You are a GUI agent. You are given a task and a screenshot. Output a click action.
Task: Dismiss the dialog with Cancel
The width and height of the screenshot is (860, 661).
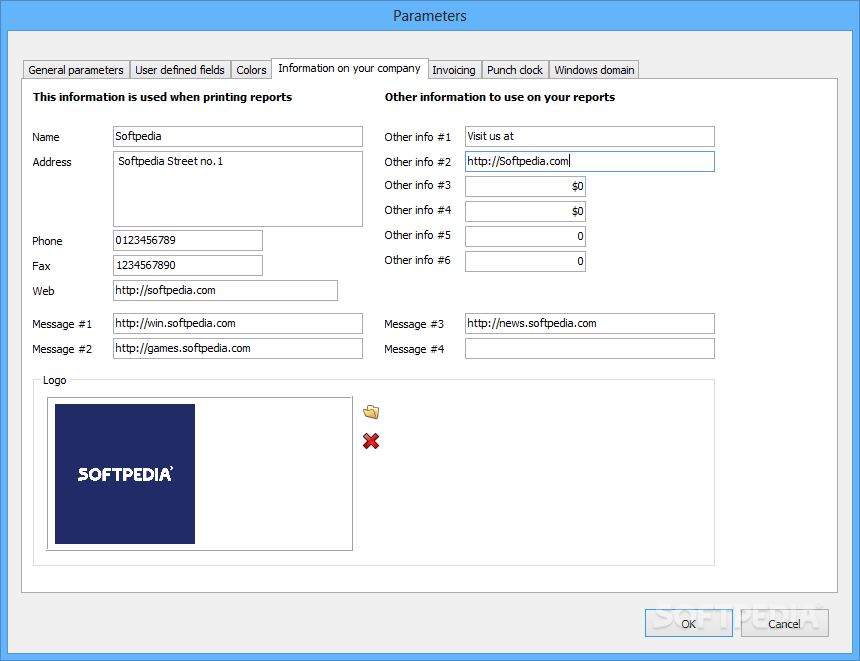(784, 623)
